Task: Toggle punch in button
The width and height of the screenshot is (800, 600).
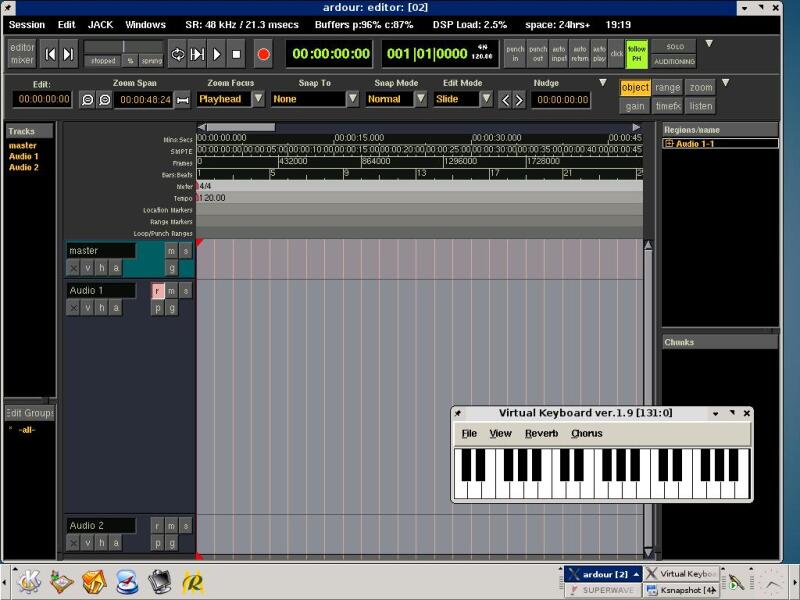Action: tap(515, 54)
